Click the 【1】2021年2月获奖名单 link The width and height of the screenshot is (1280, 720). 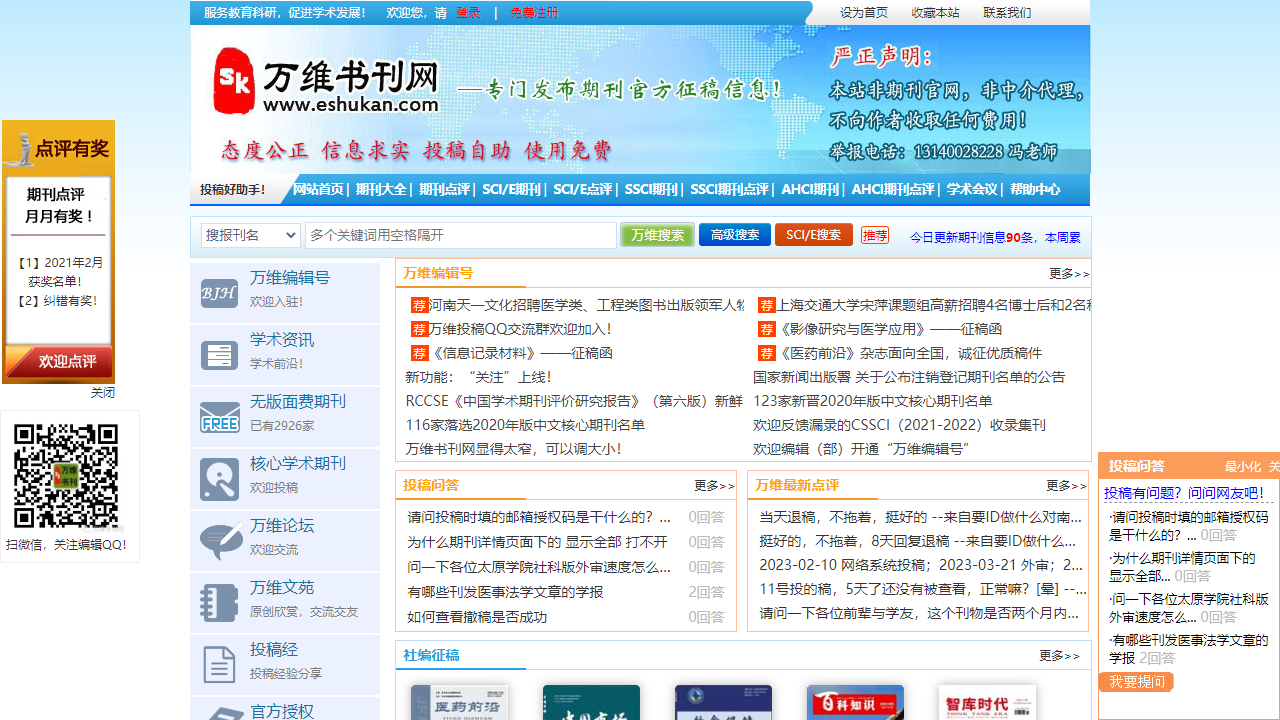click(x=59, y=272)
